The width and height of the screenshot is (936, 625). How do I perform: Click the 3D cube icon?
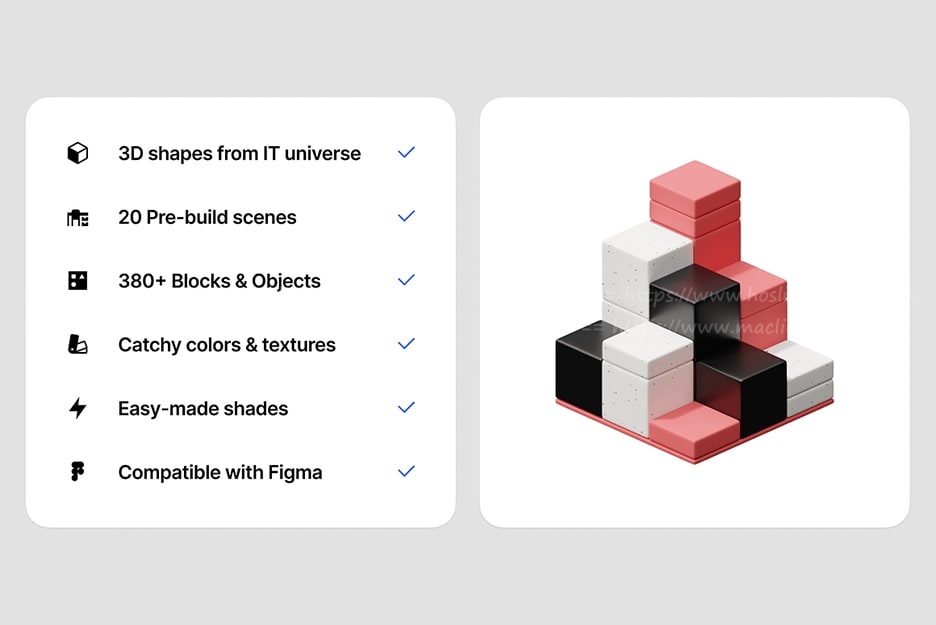pos(77,153)
